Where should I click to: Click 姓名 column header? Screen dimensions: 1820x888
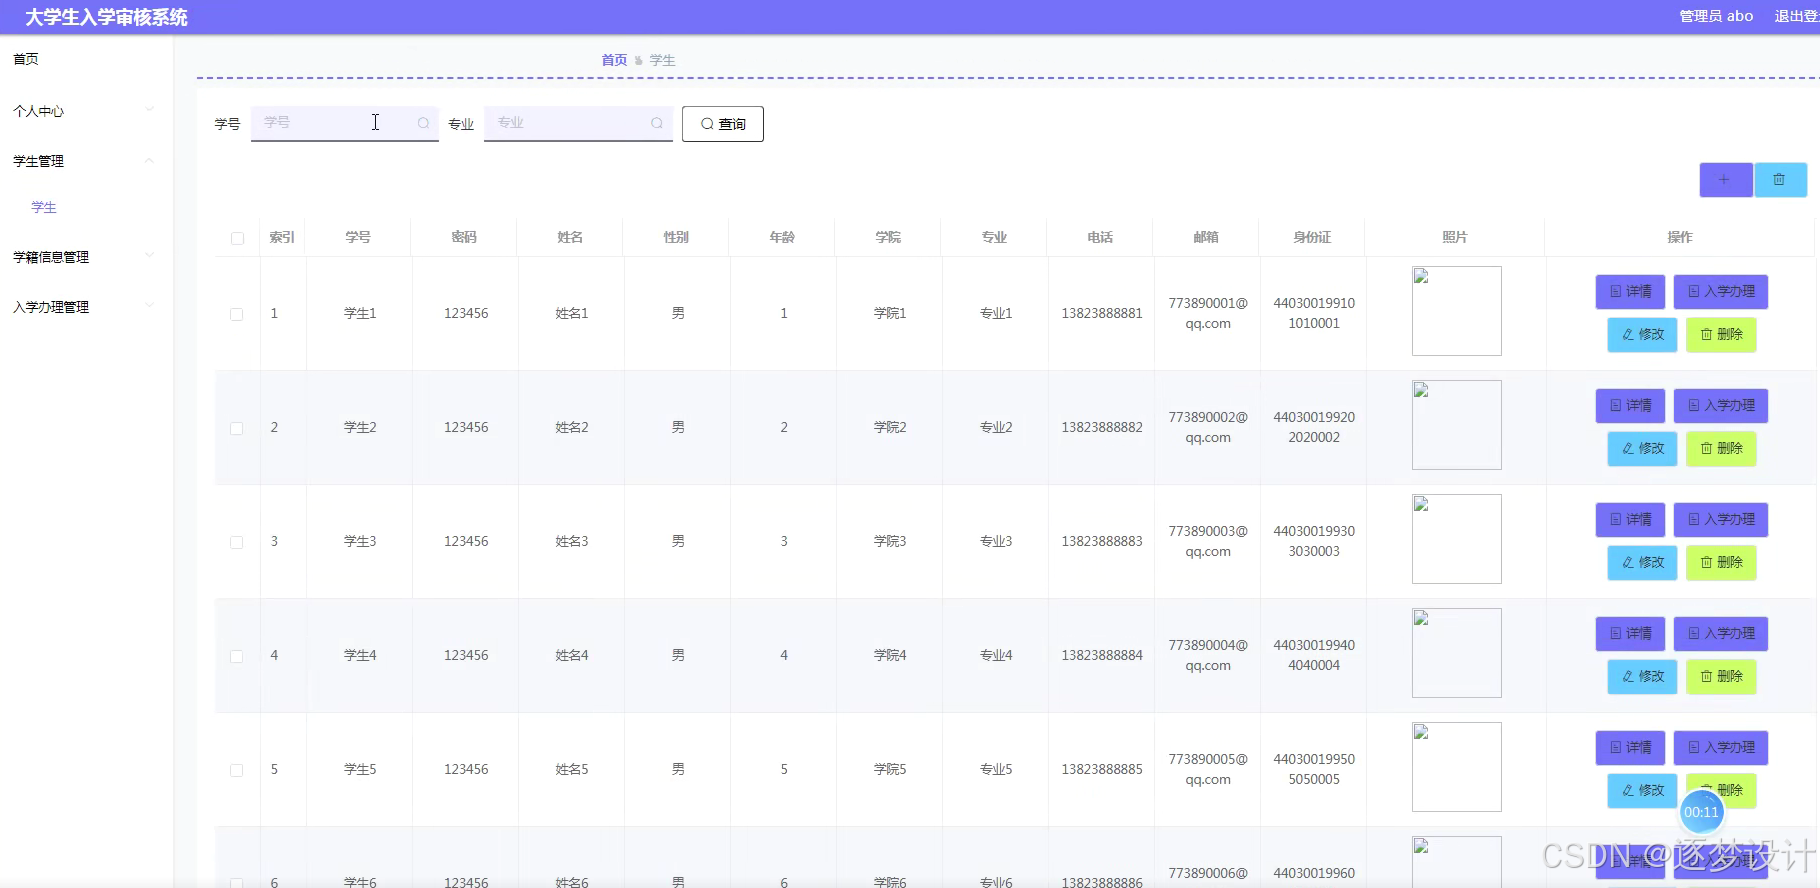click(570, 237)
